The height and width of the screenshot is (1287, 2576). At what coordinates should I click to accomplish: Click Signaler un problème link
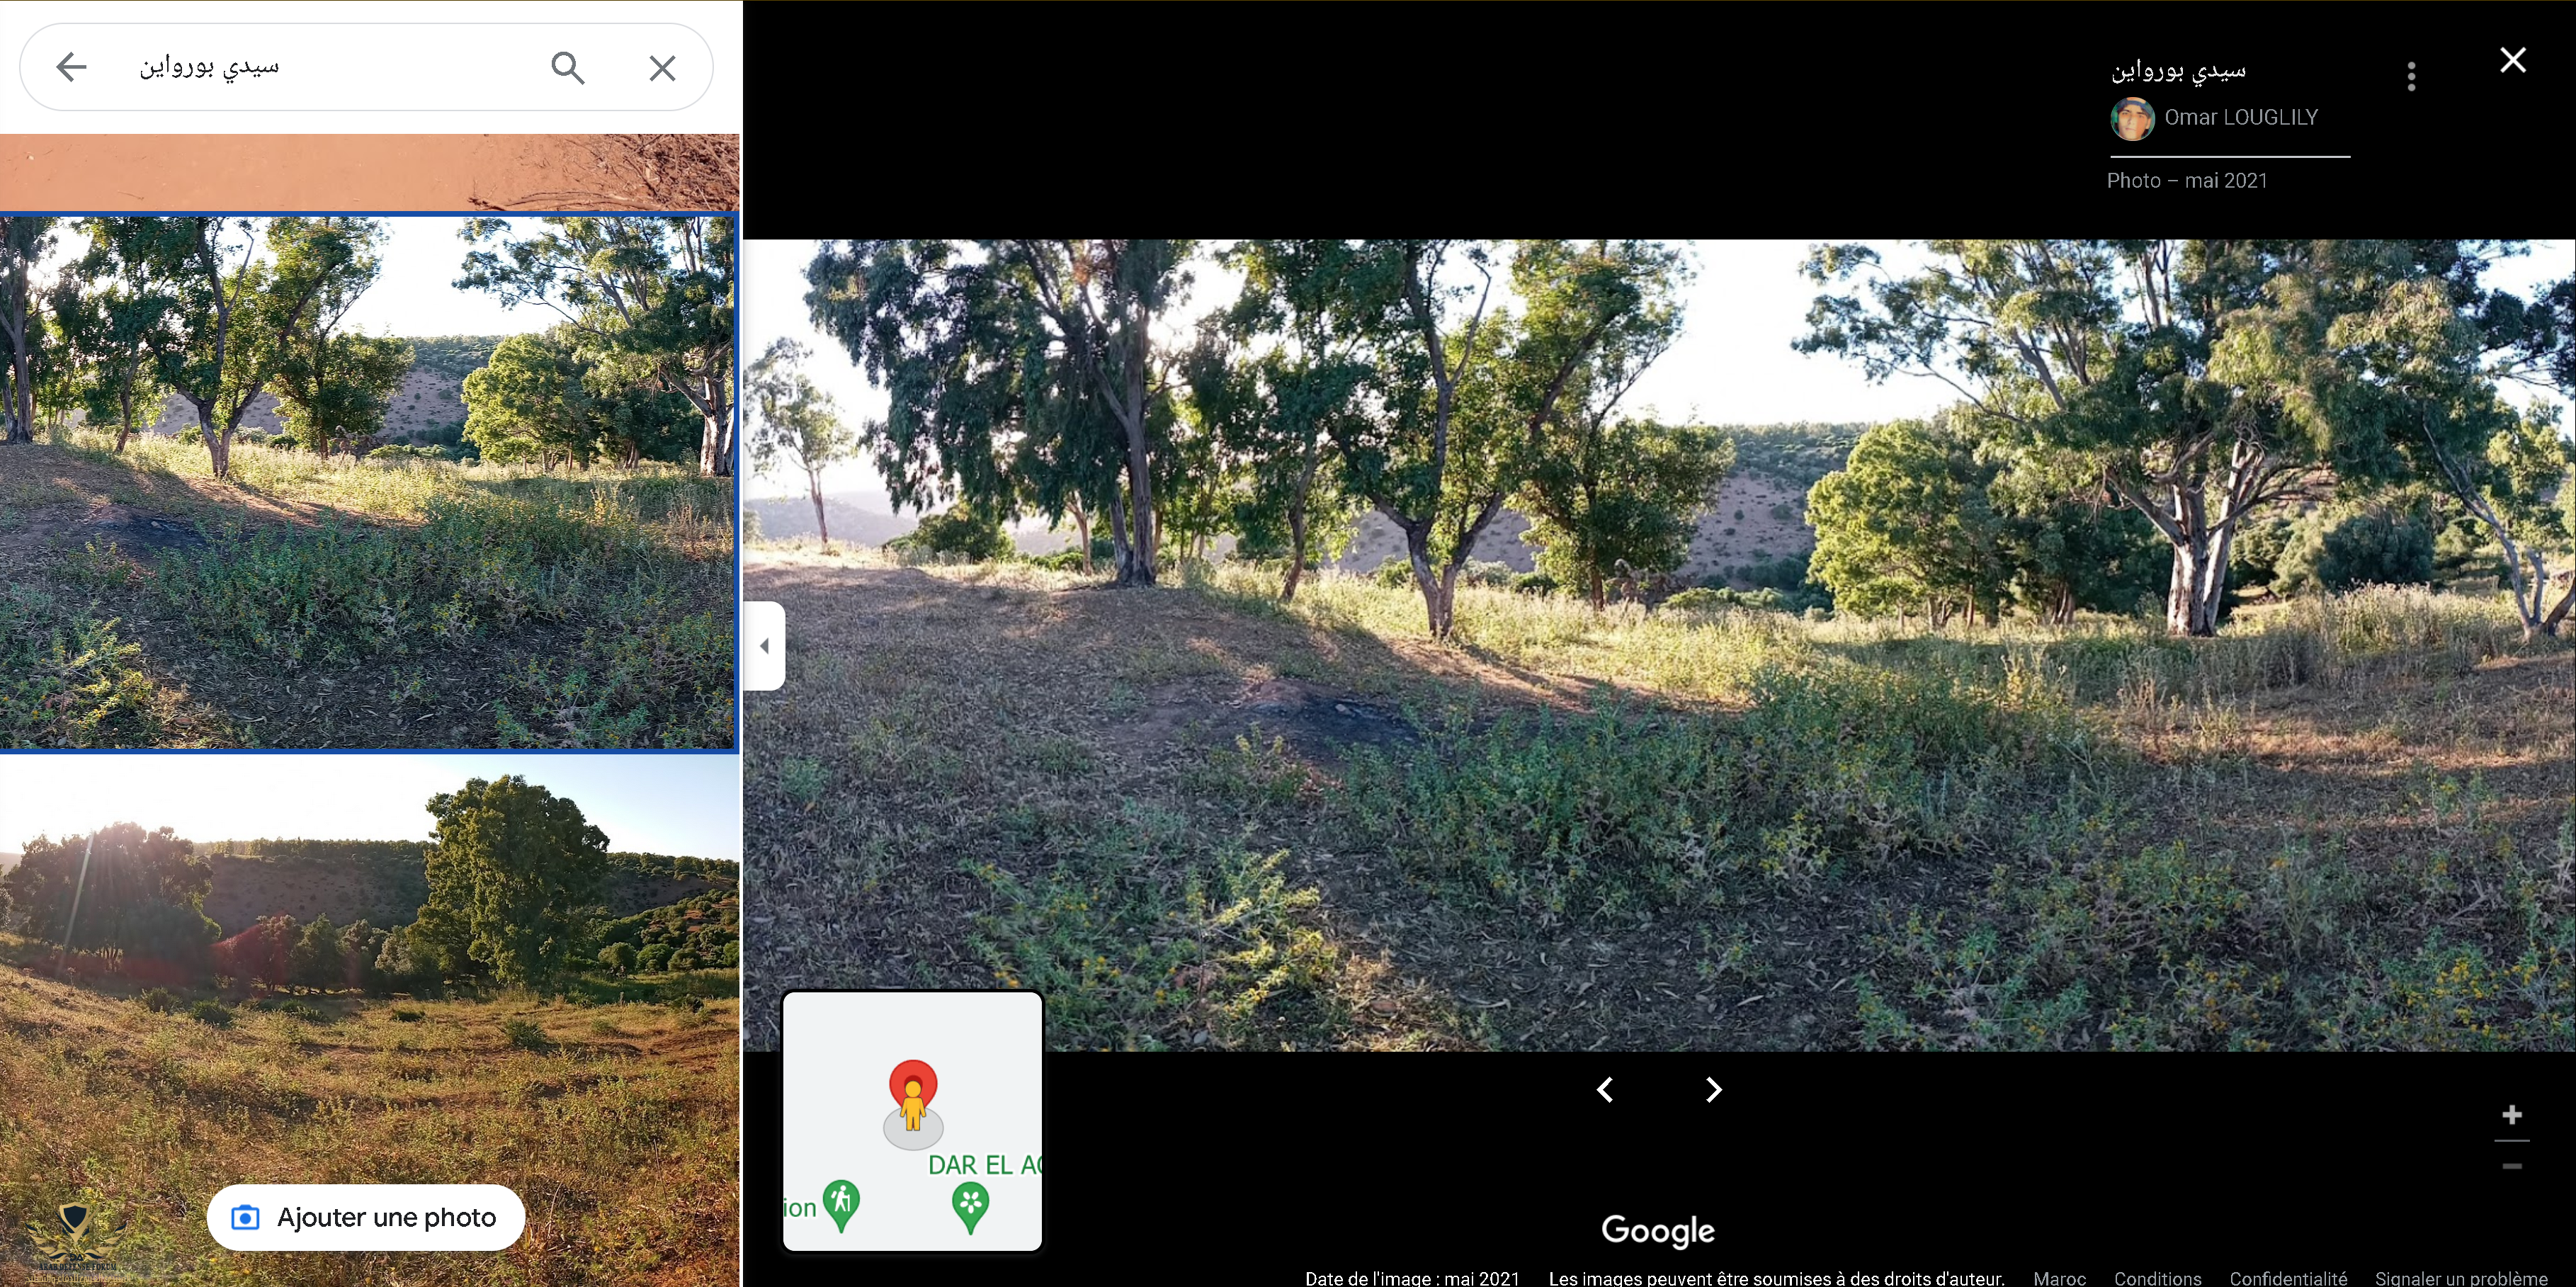pyautogui.click(x=2461, y=1277)
